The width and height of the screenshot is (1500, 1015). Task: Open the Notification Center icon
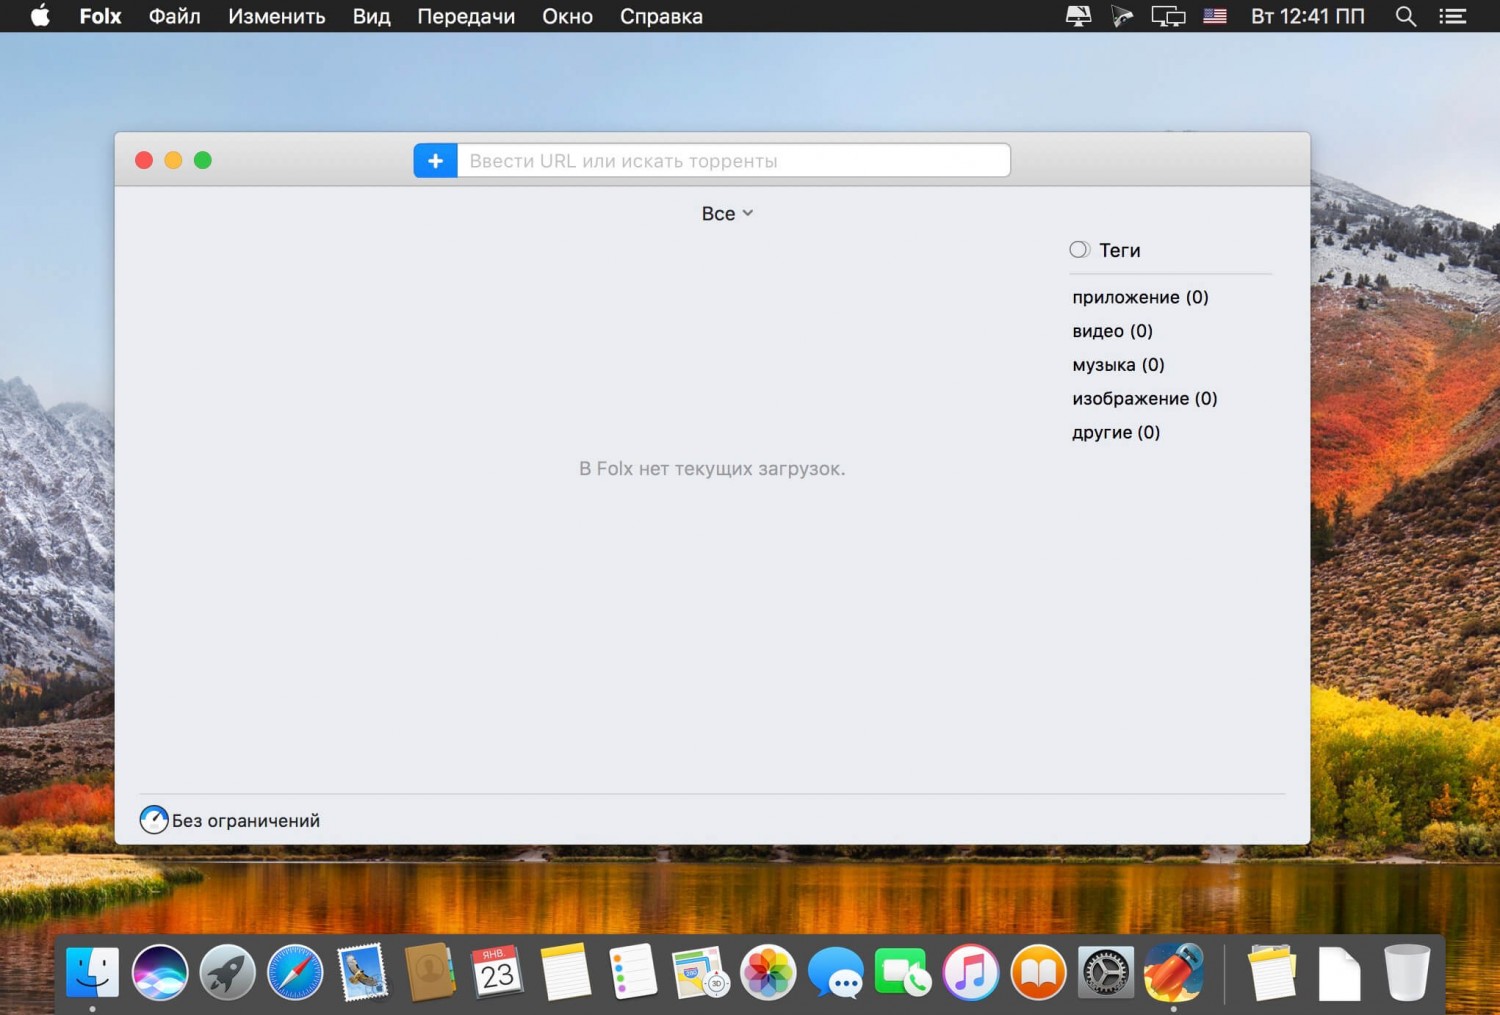1453,16
